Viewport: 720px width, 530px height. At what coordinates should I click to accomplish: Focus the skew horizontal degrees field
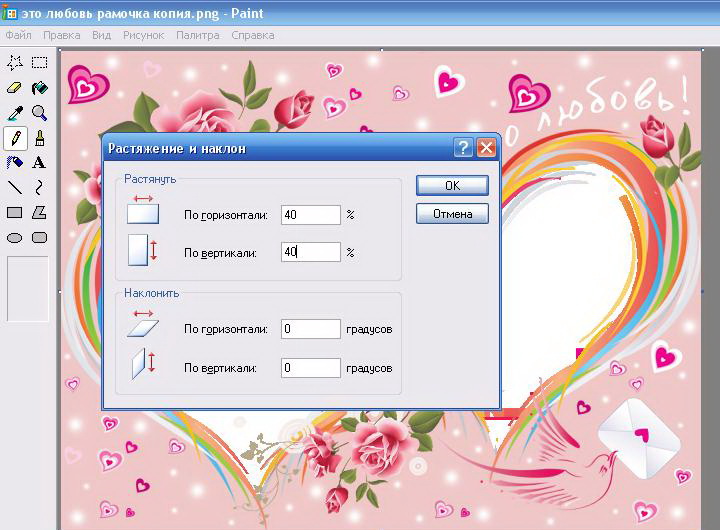click(x=310, y=329)
